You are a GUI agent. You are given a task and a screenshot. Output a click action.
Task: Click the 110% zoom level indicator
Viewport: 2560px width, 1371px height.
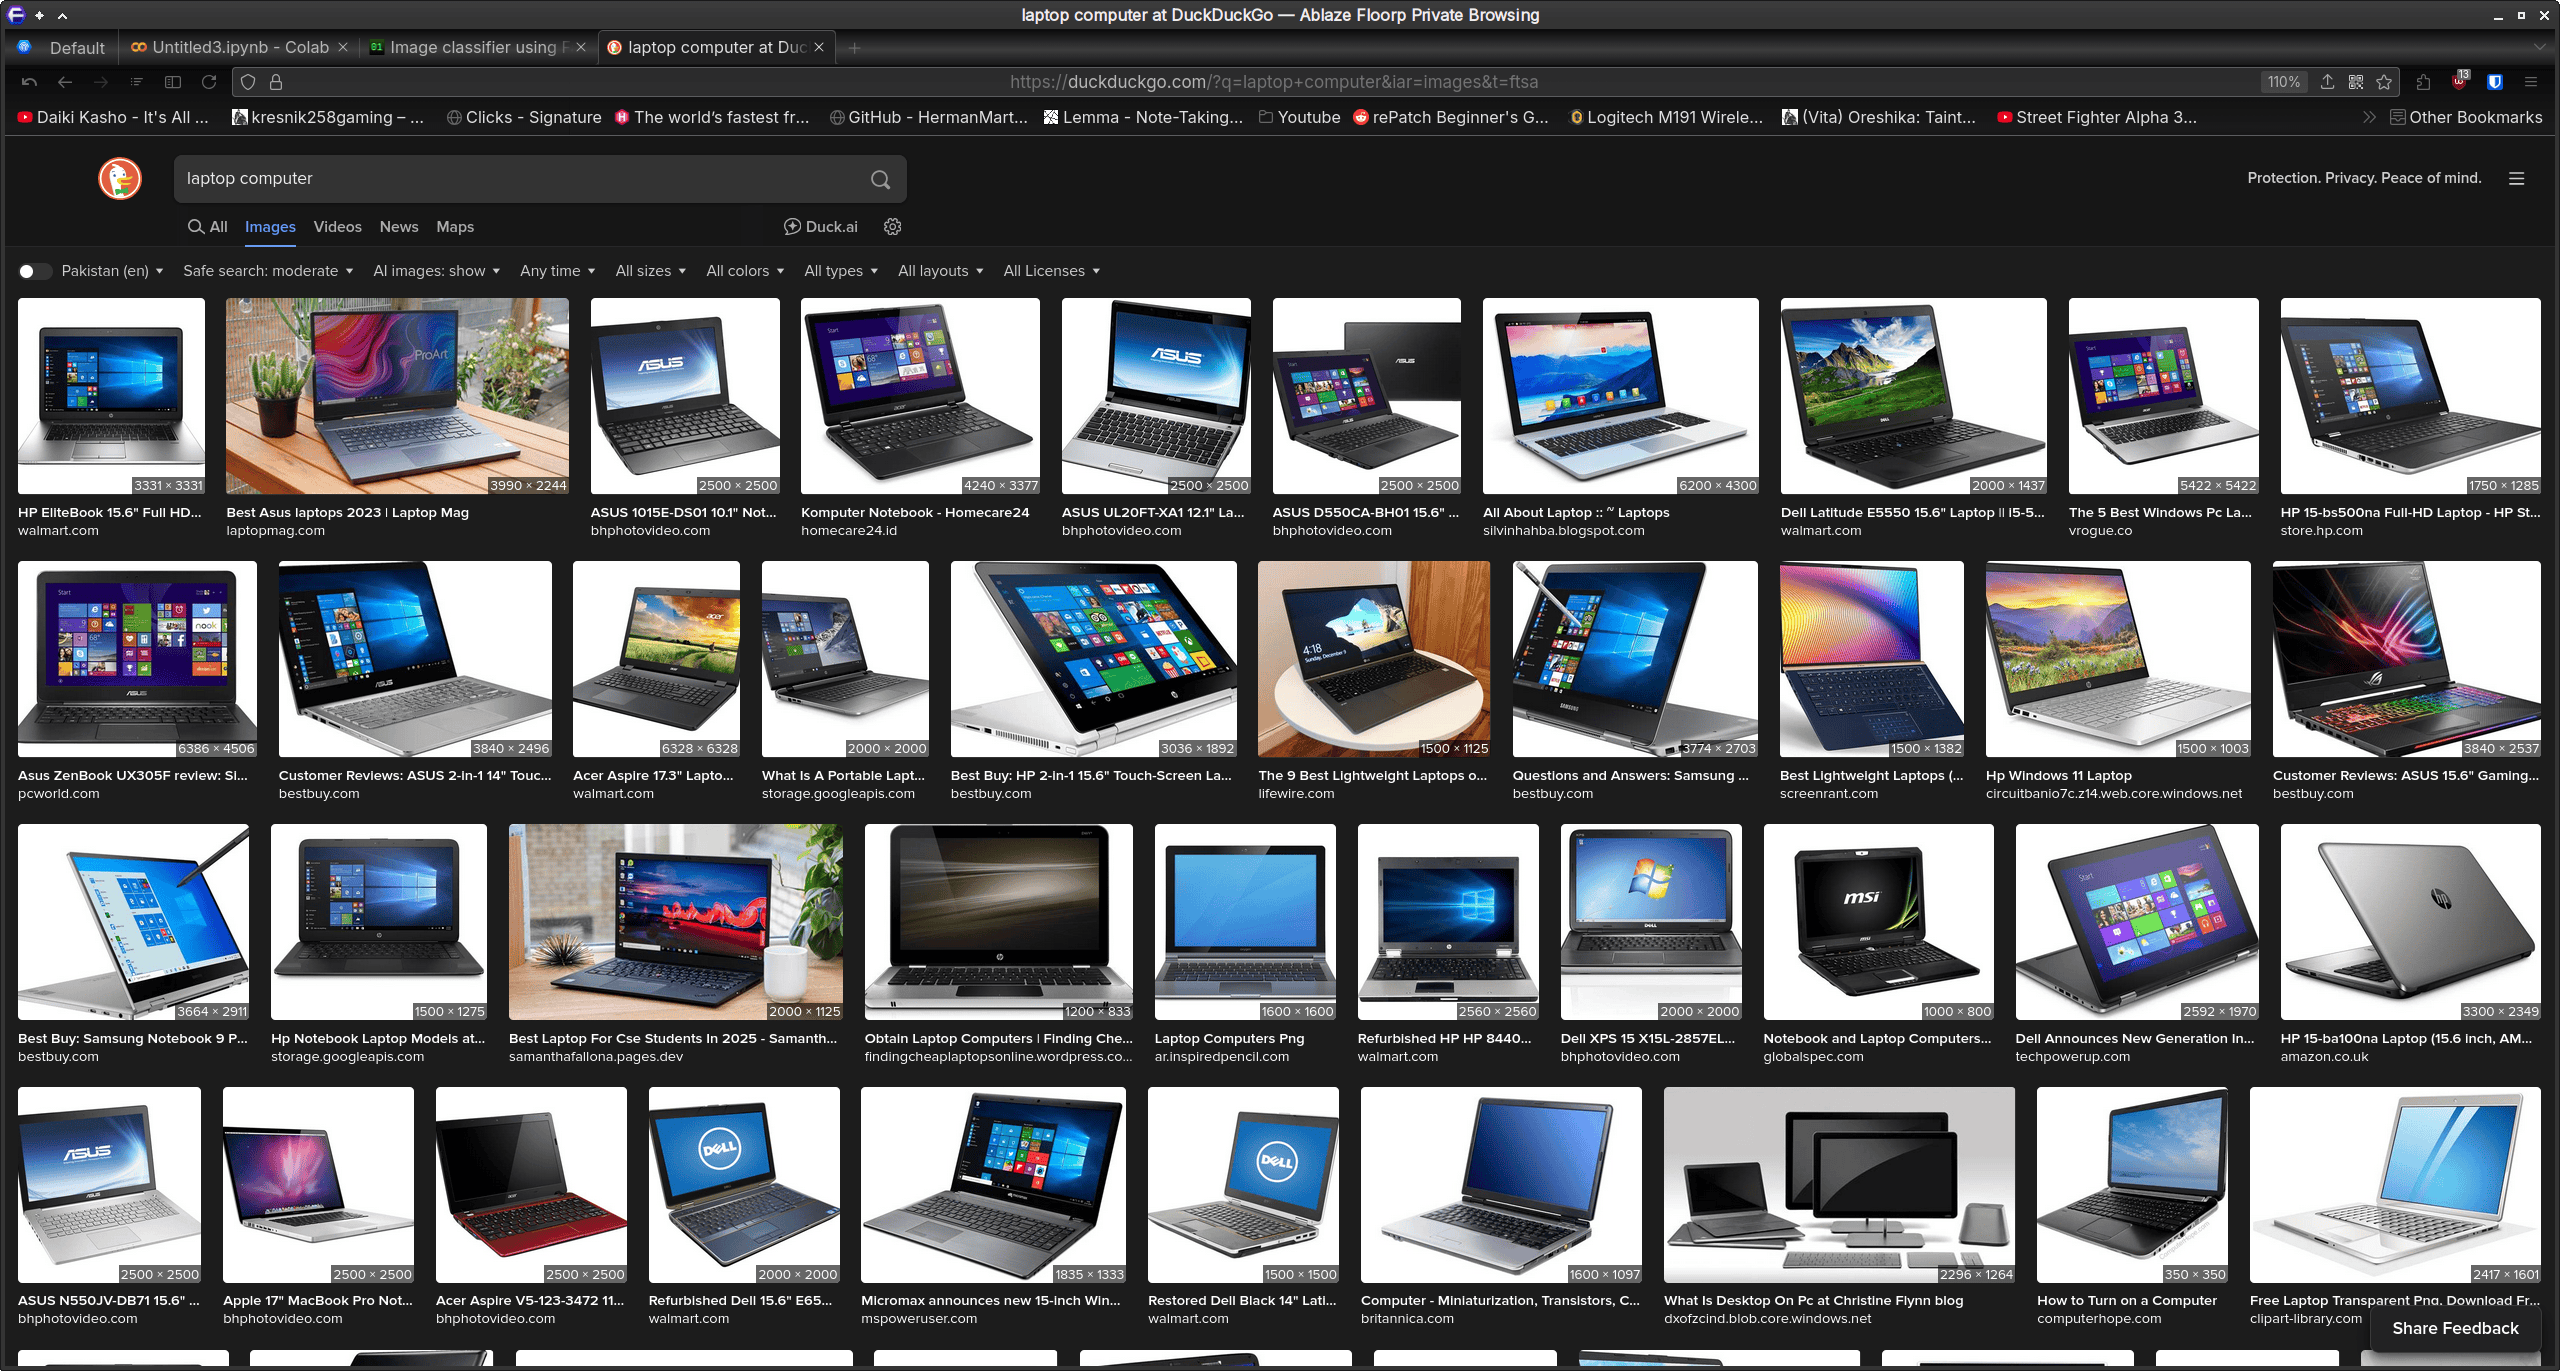click(2283, 82)
